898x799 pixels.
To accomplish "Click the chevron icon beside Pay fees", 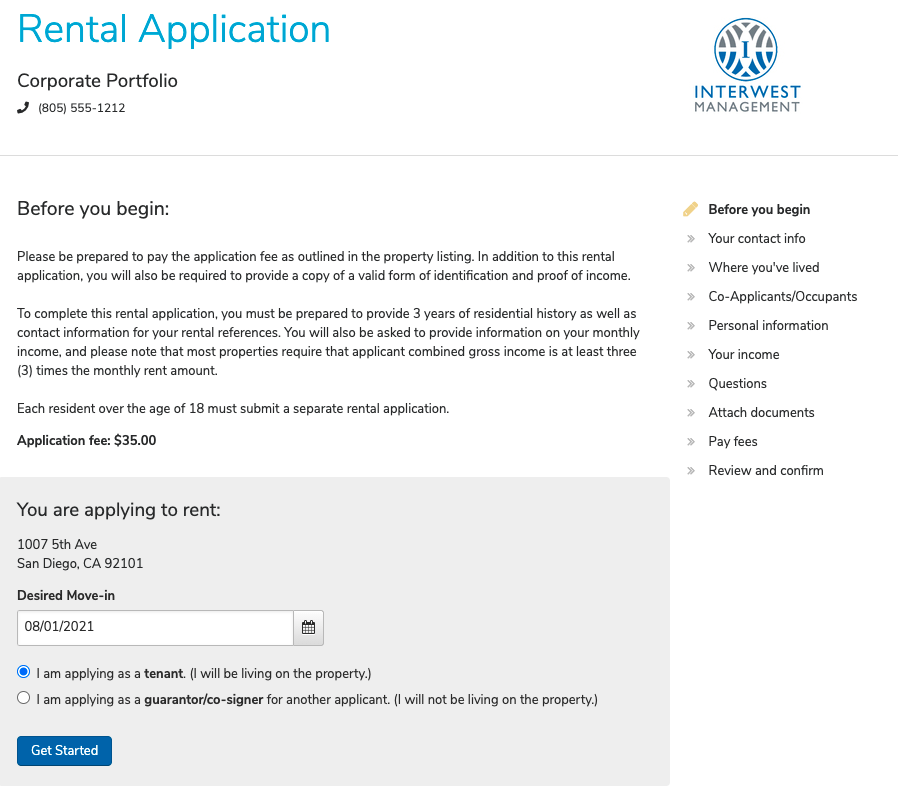I will (690, 442).
